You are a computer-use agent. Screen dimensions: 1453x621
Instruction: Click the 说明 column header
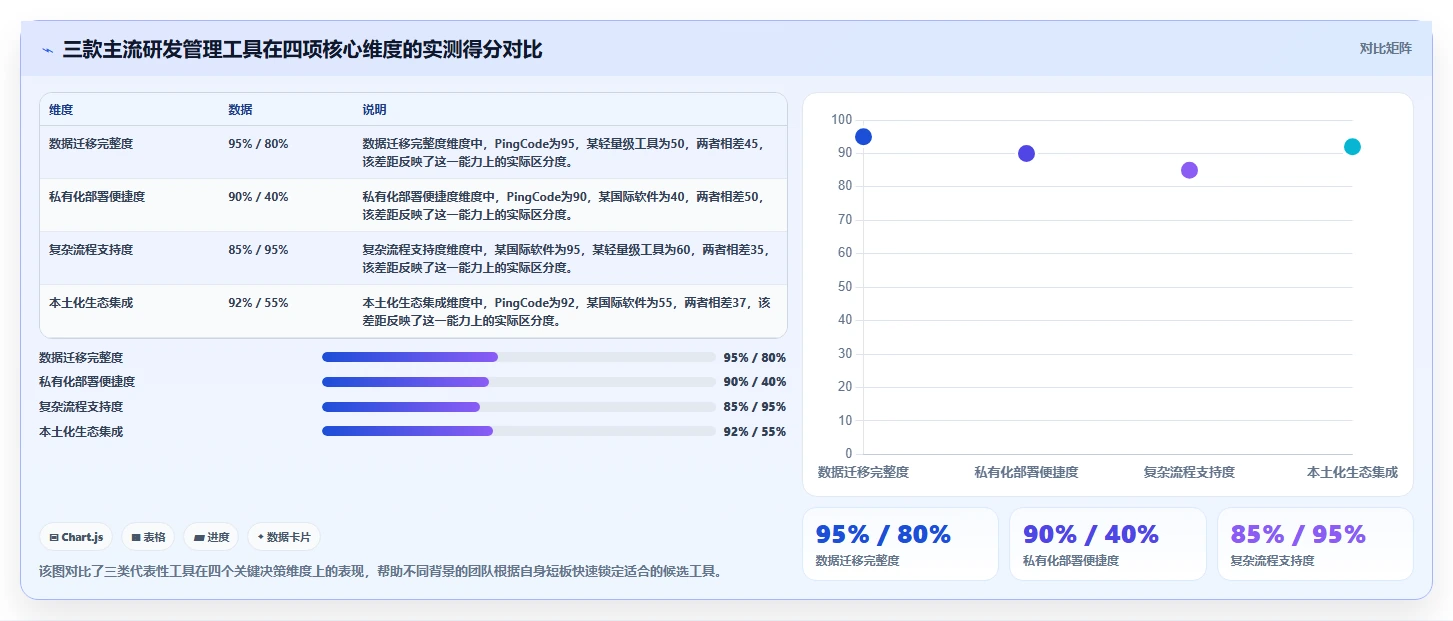(x=374, y=110)
